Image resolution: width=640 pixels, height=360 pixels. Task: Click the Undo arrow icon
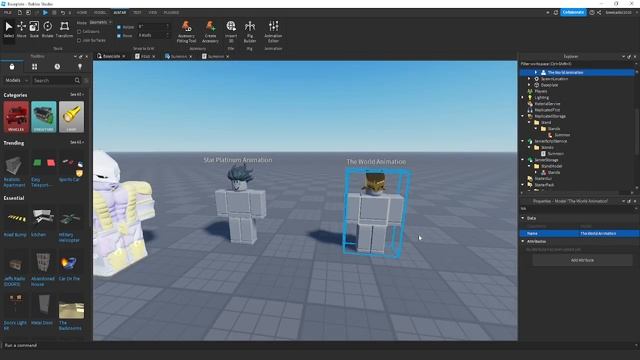coord(62,13)
